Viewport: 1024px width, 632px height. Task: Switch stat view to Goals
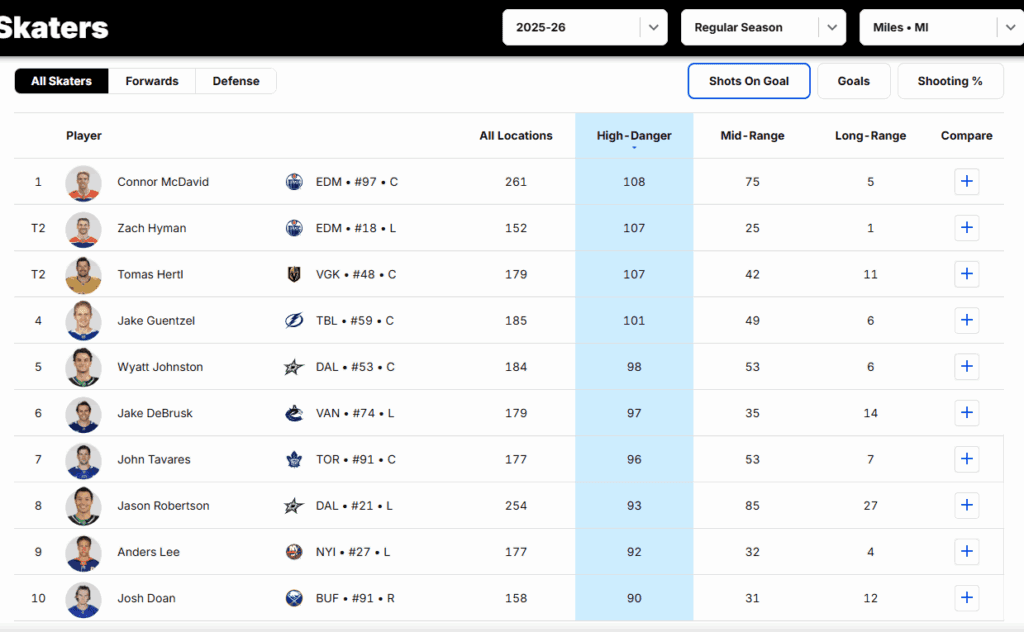click(853, 81)
